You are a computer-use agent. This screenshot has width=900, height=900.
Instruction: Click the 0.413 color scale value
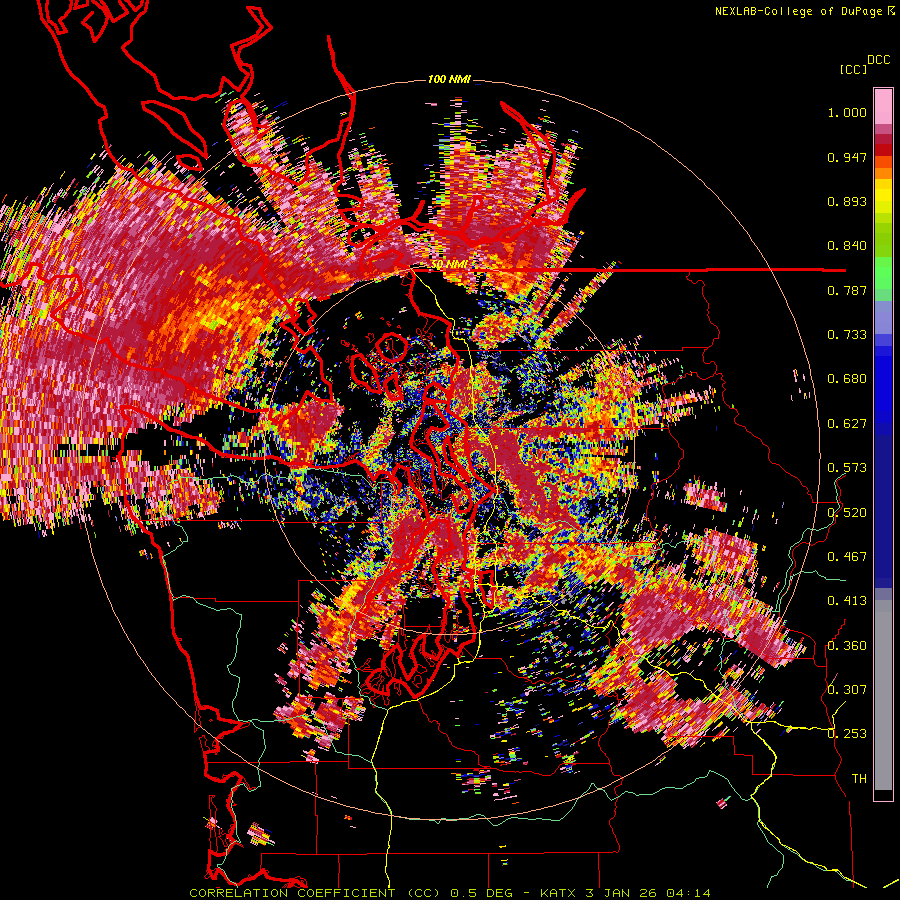click(847, 601)
